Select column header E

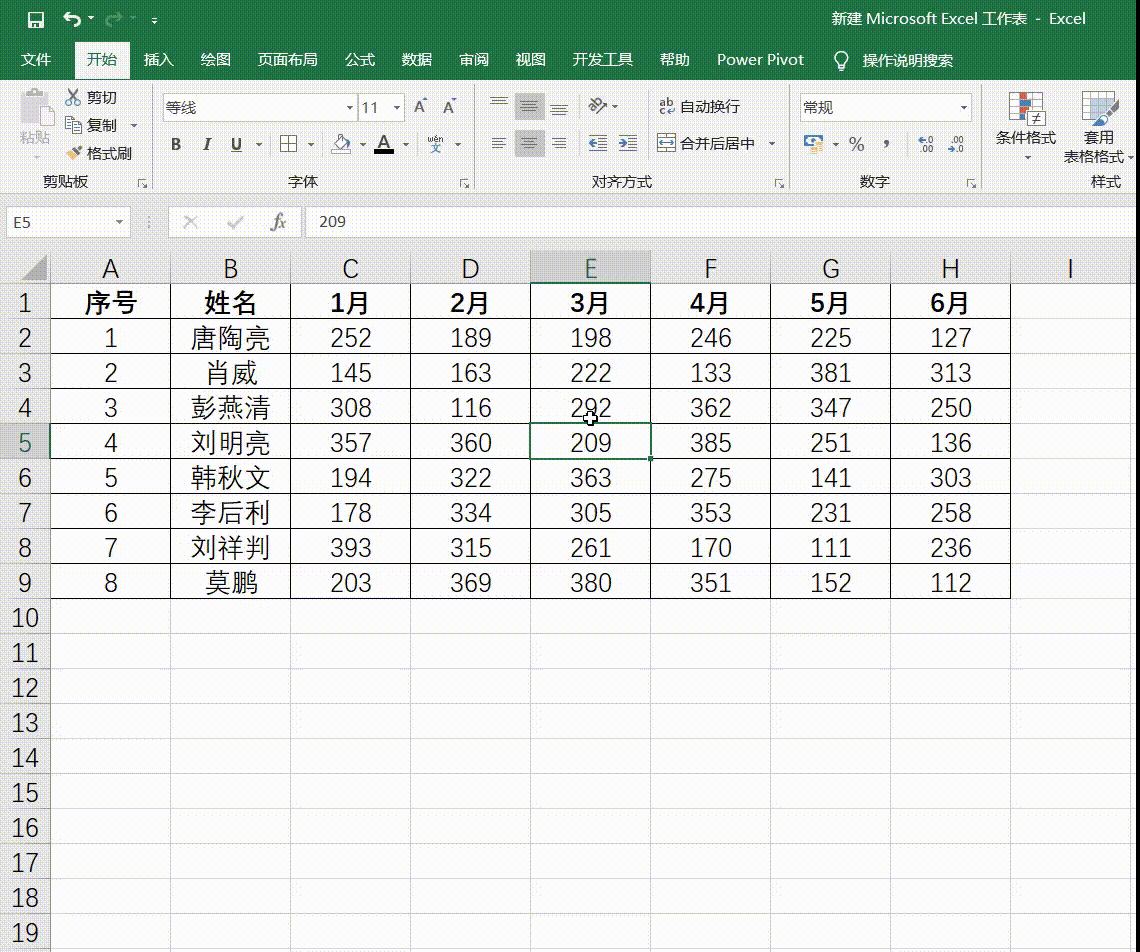point(590,268)
